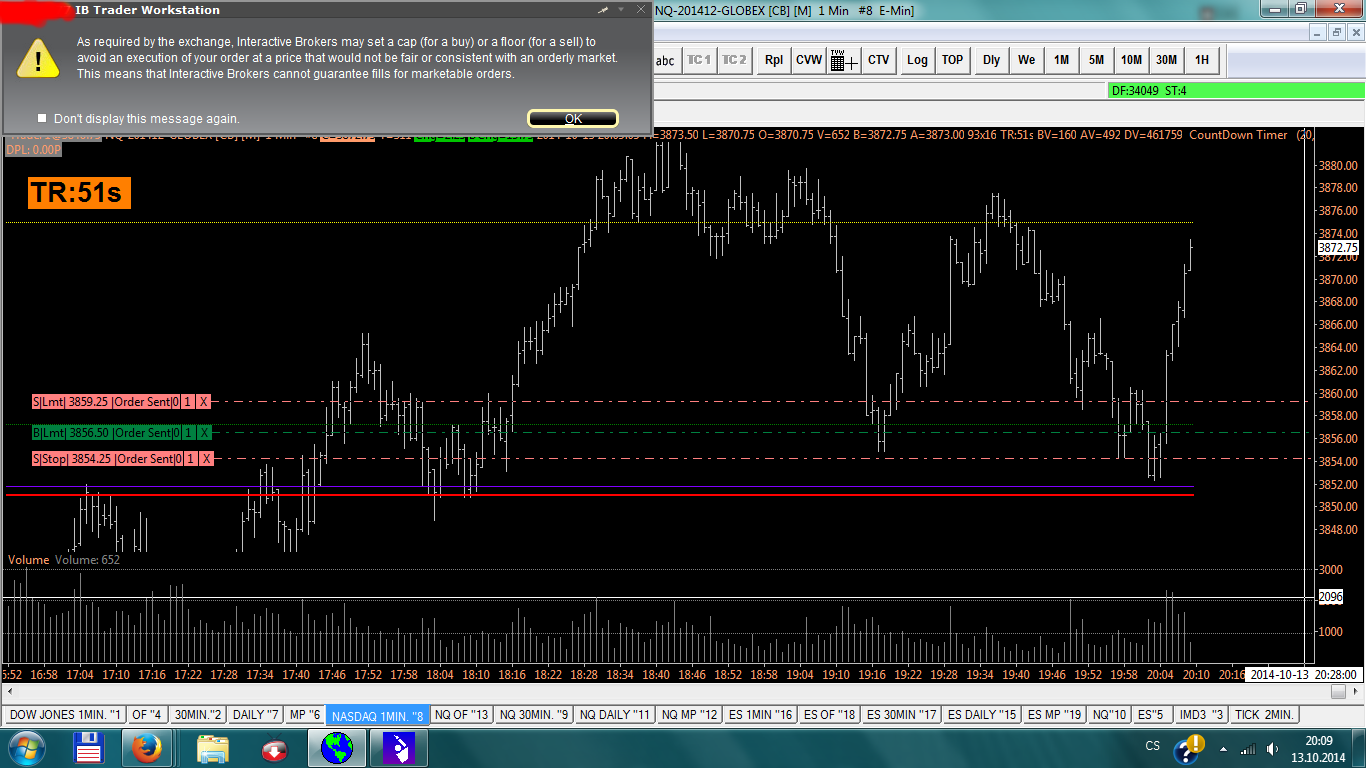The image size is (1366, 768).
Task: Open the blue-purple taskbar application icon
Action: point(399,748)
